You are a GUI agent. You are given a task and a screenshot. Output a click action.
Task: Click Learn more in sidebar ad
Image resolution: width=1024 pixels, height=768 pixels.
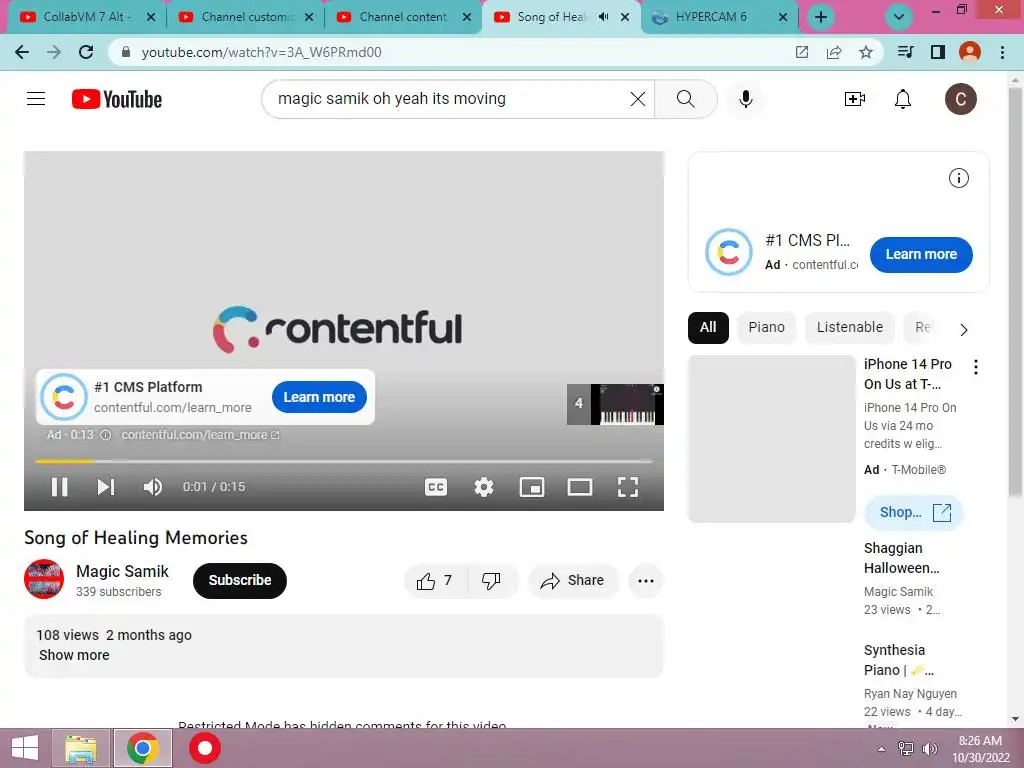921,255
